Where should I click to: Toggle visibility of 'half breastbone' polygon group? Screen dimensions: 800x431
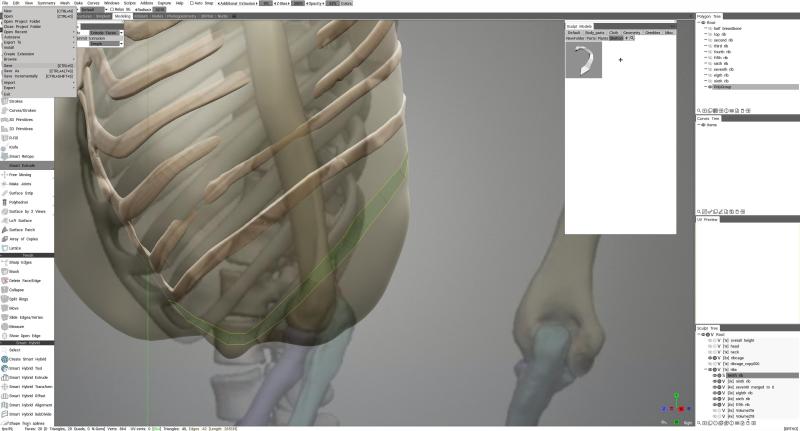point(710,29)
